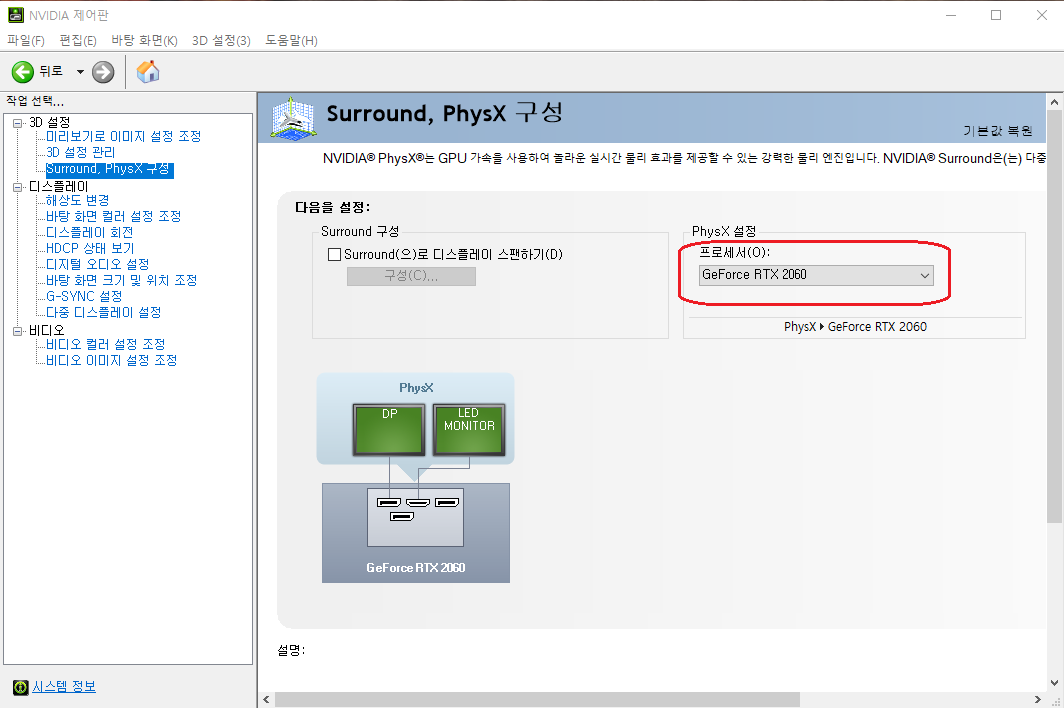This screenshot has width=1064, height=708.
Task: Click the horizontal scrollbar left arrow
Action: pyautogui.click(x=266, y=699)
